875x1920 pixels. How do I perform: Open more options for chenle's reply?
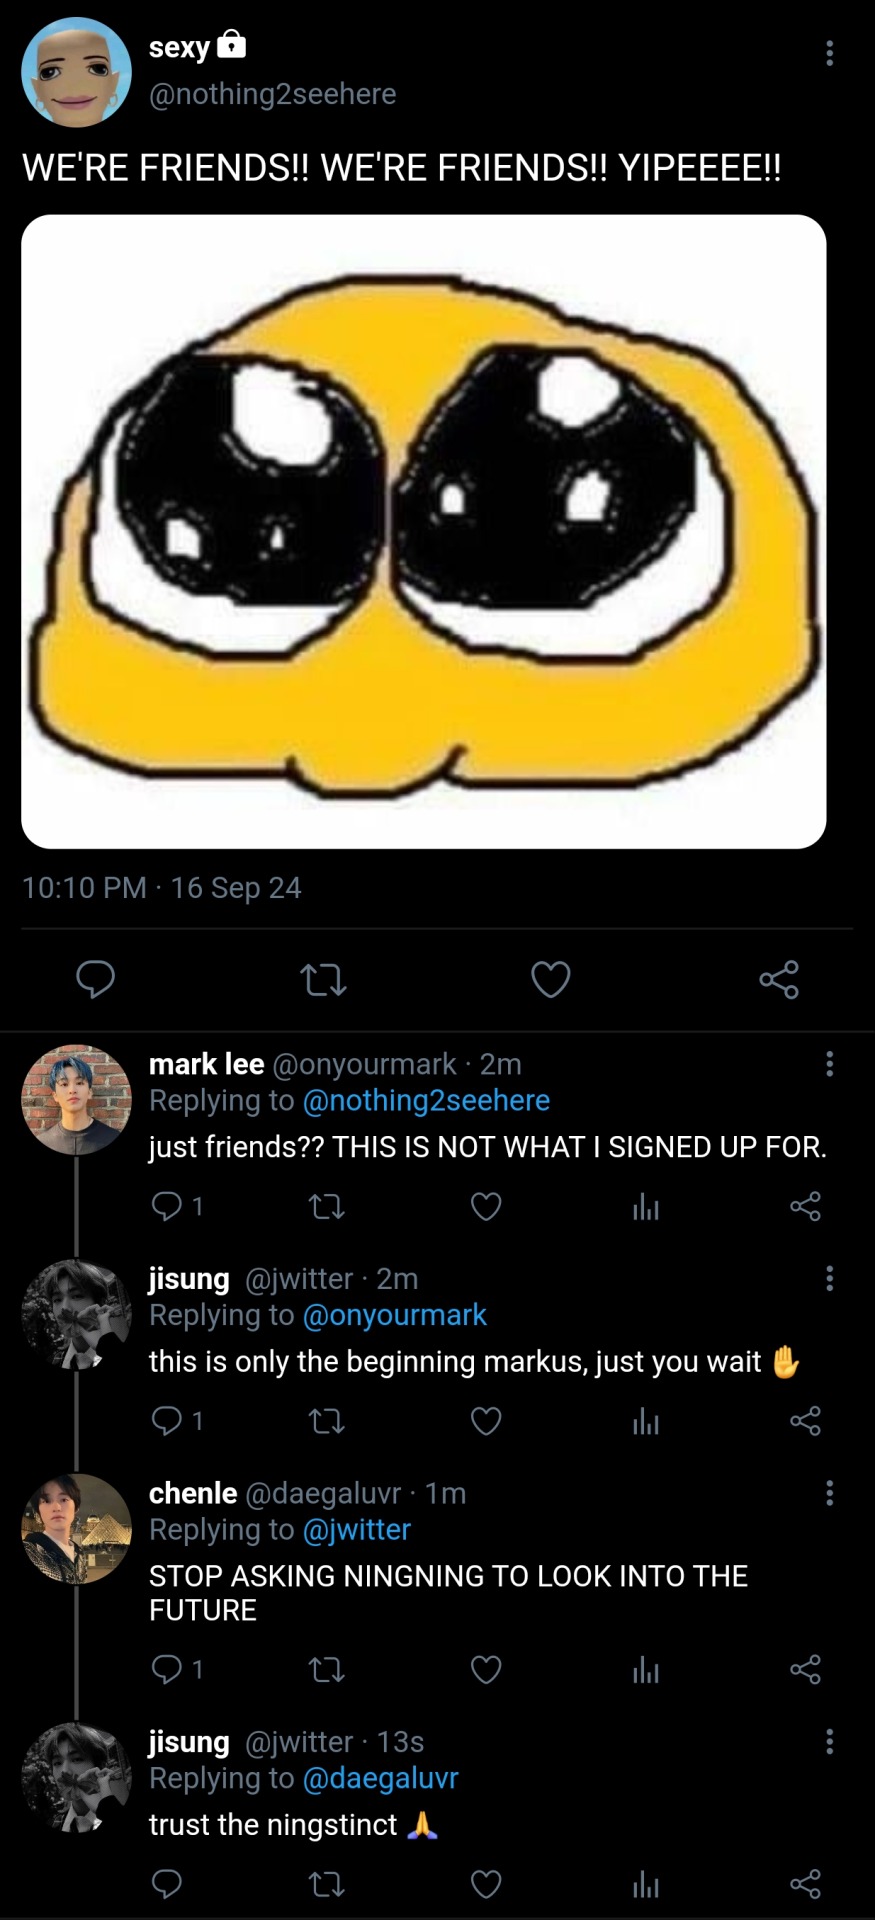(x=829, y=1493)
